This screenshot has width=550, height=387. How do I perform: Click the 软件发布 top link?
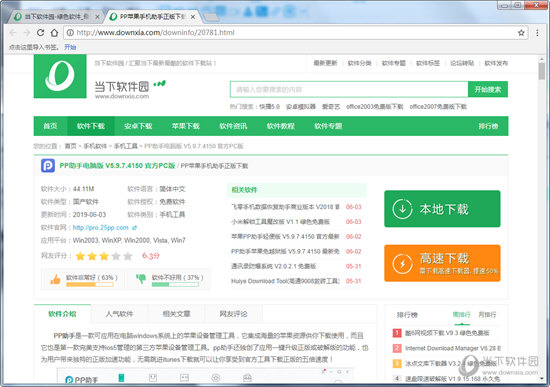496,63
